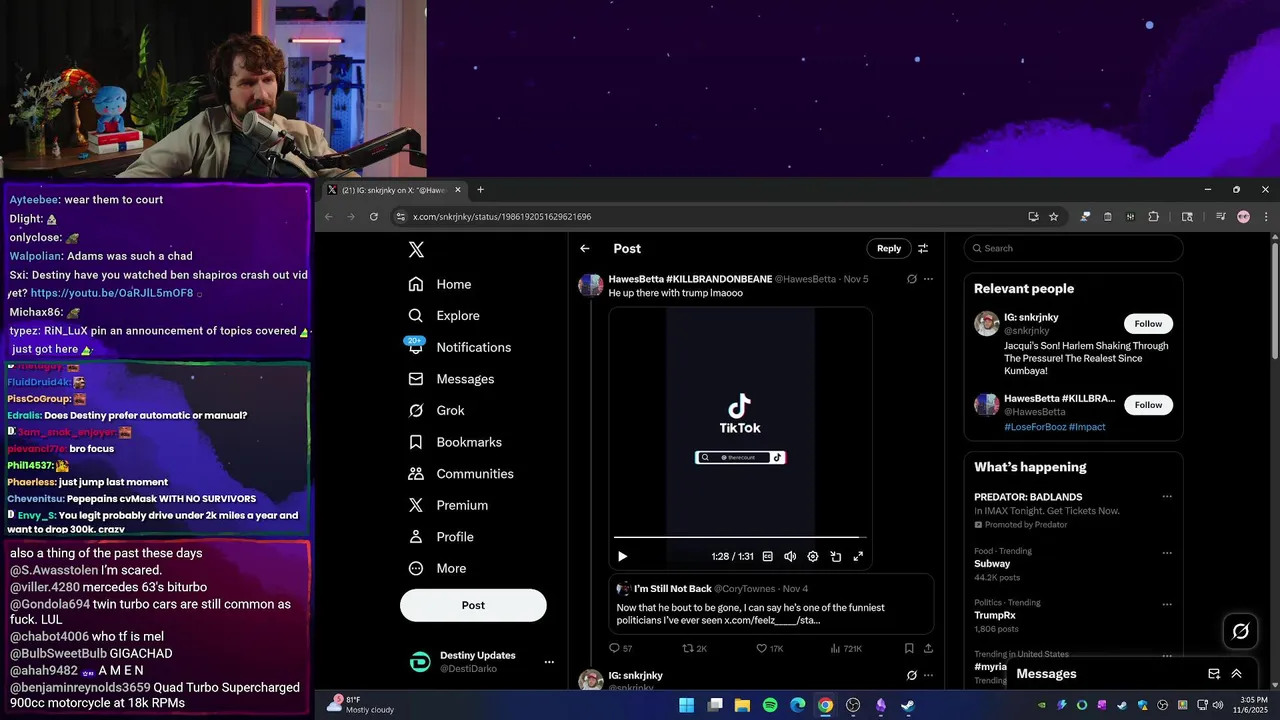
Task: Click the X search field
Action: (1073, 248)
